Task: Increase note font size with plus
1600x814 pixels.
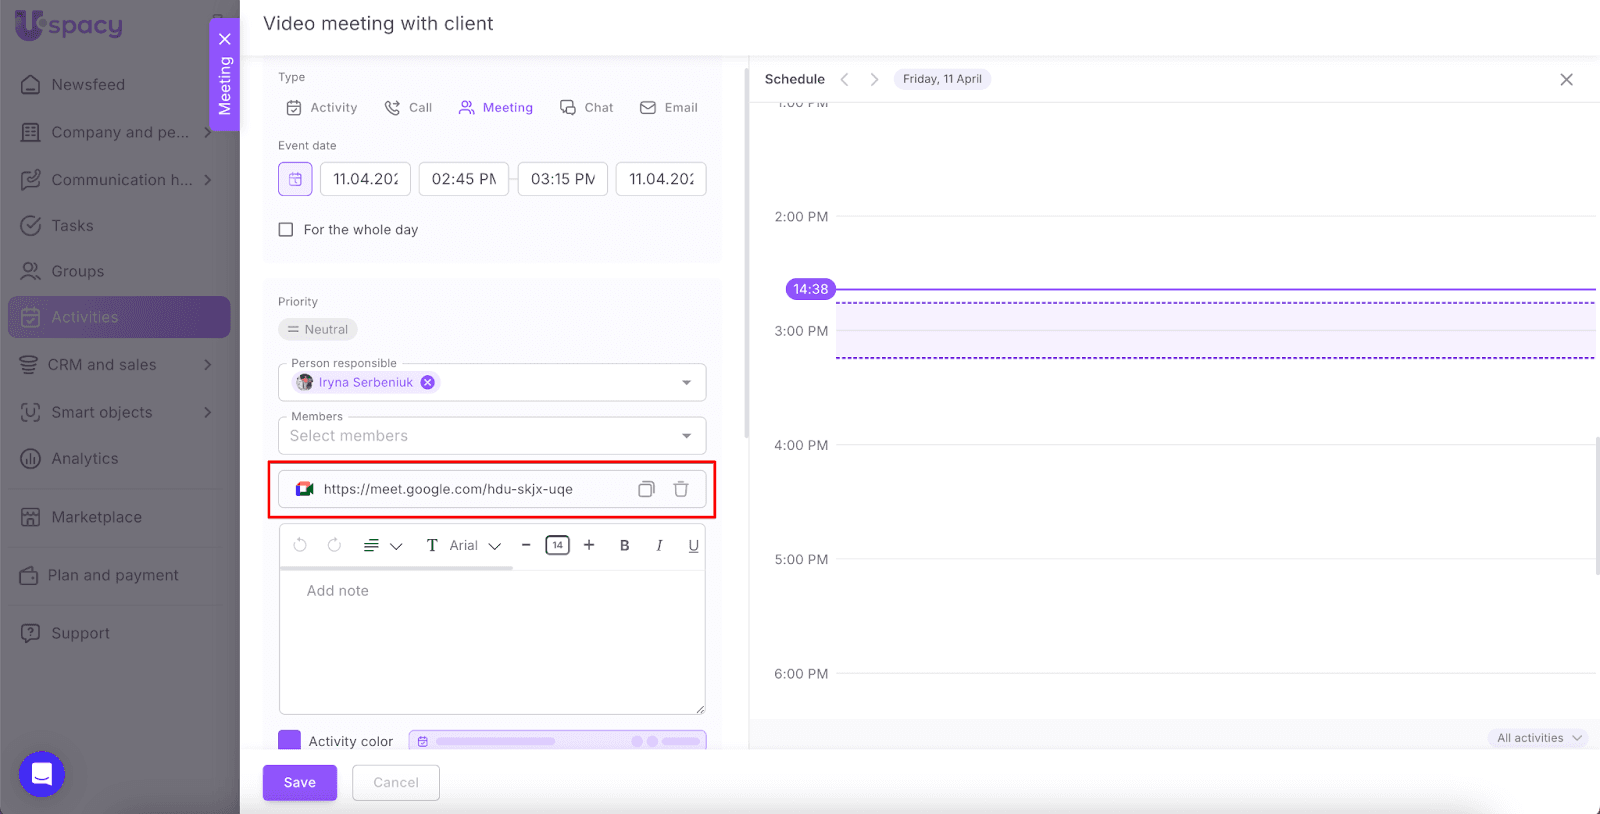Action: coord(589,545)
